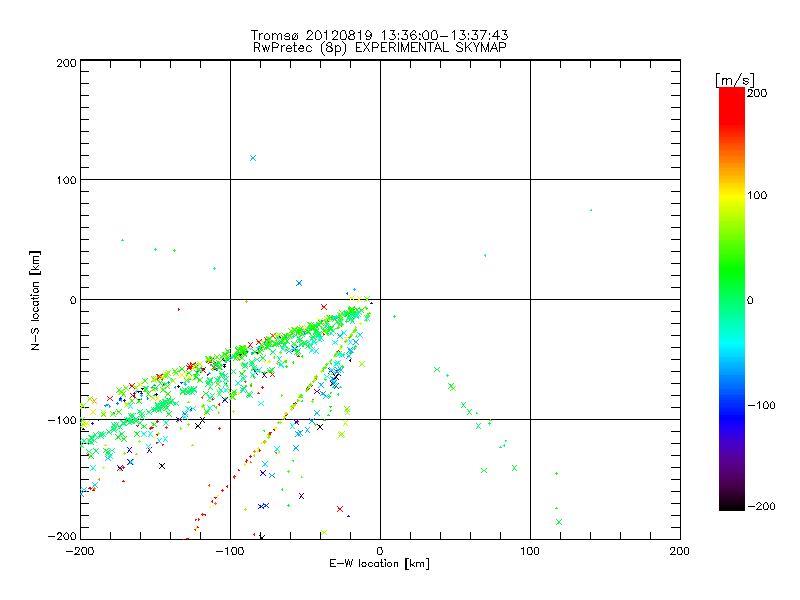
Task: Click the blue cross marker just above the 0 km line
Action: pyautogui.click(x=299, y=283)
